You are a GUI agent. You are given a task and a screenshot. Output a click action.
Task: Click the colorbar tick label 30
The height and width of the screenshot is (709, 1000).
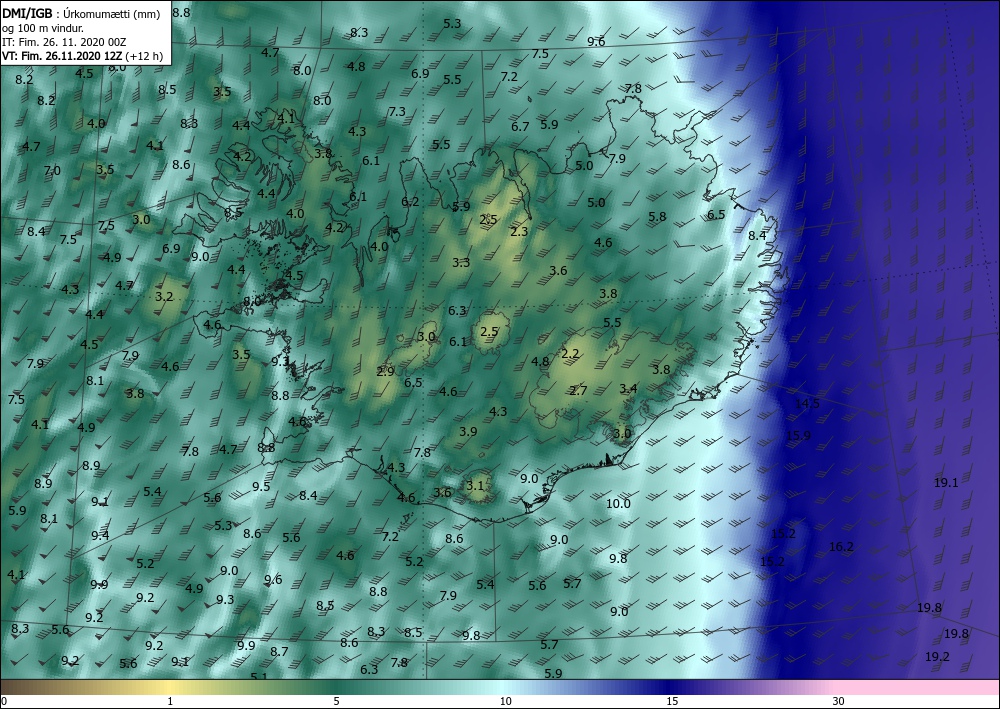point(839,702)
